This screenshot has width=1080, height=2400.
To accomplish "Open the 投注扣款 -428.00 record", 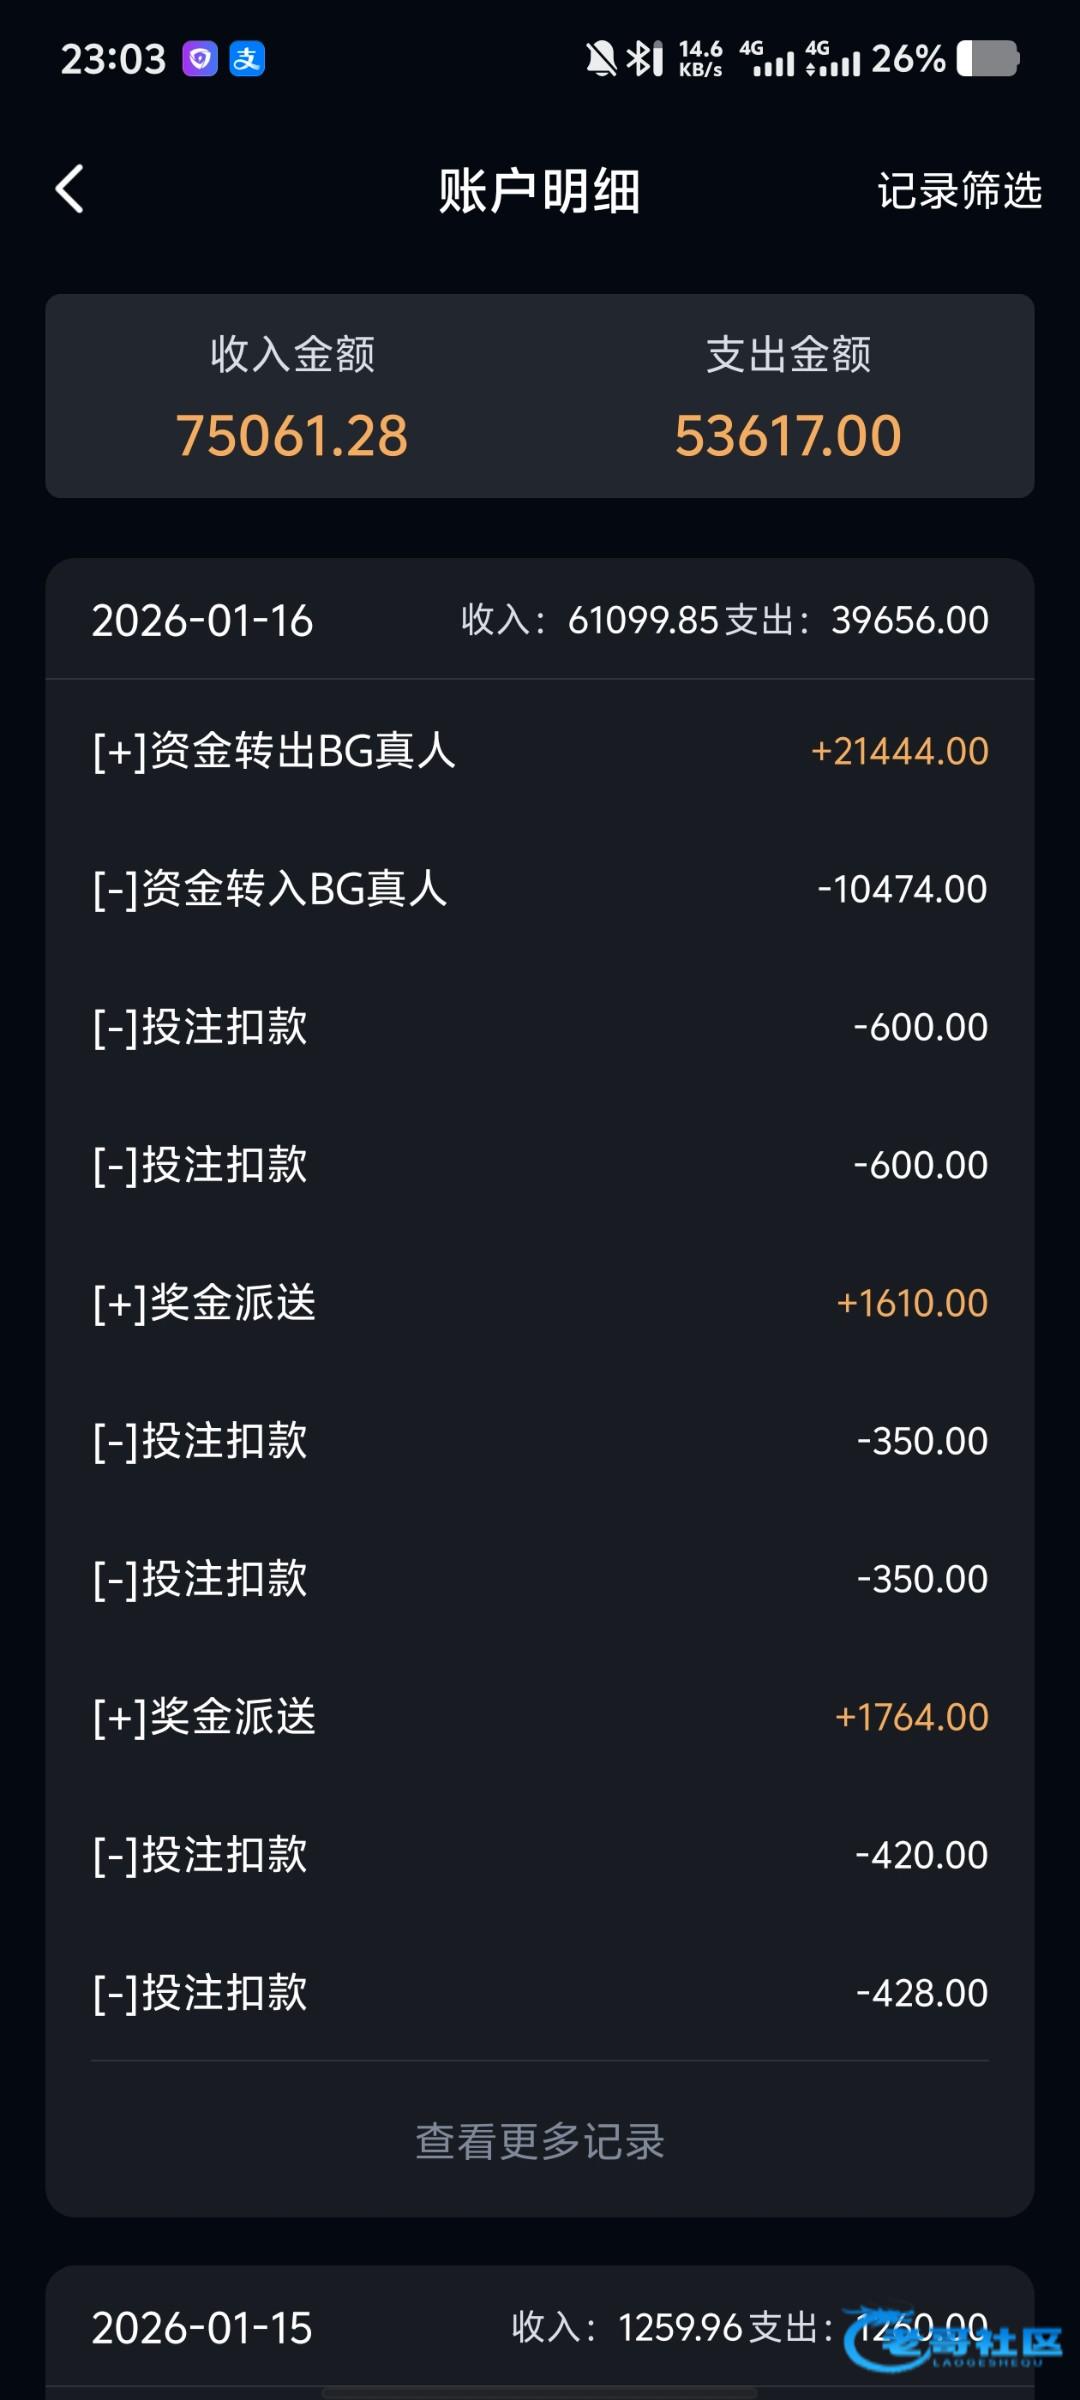I will [x=540, y=1993].
